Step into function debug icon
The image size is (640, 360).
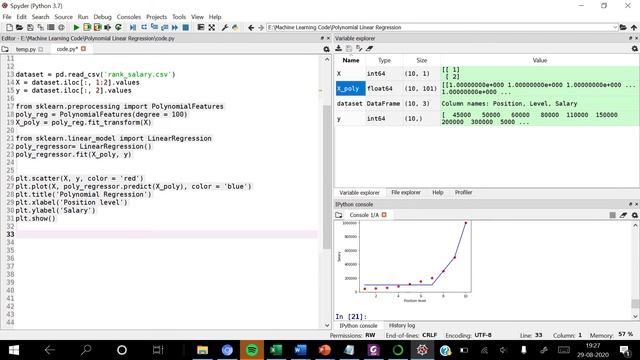pos(154,27)
